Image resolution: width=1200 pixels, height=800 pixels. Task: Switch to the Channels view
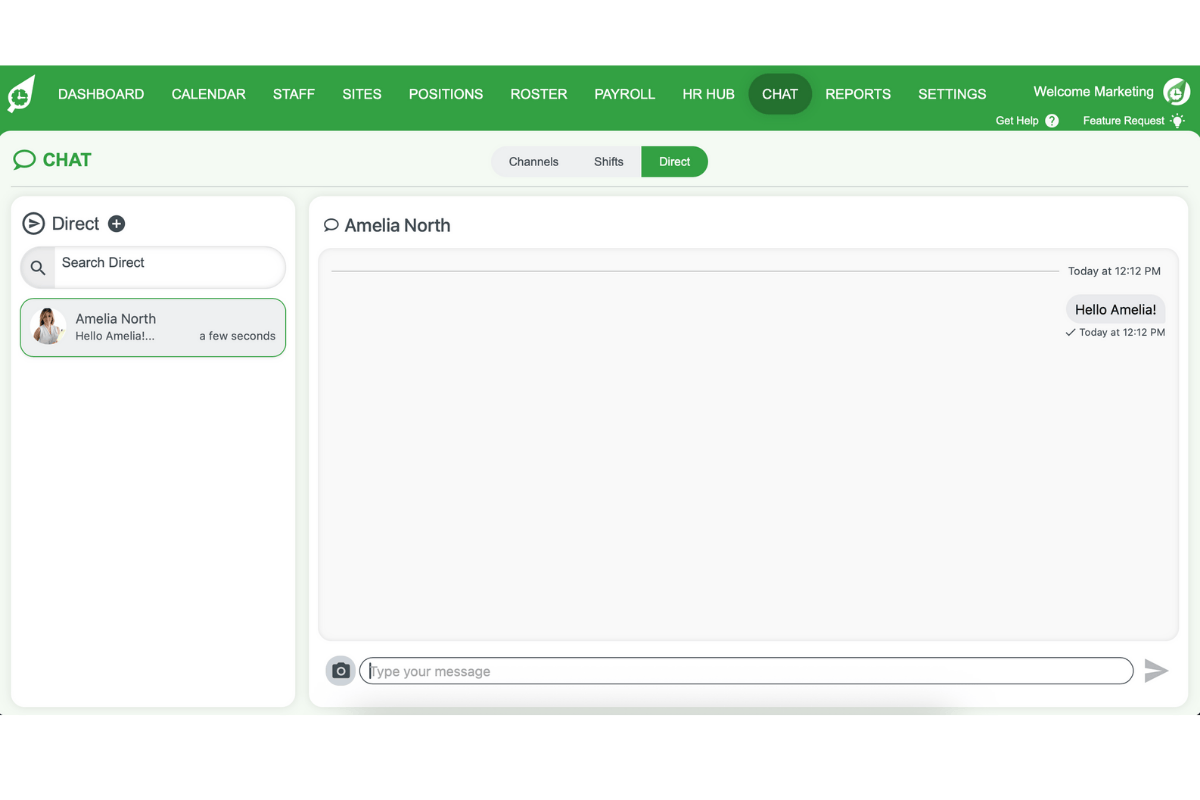(533, 161)
